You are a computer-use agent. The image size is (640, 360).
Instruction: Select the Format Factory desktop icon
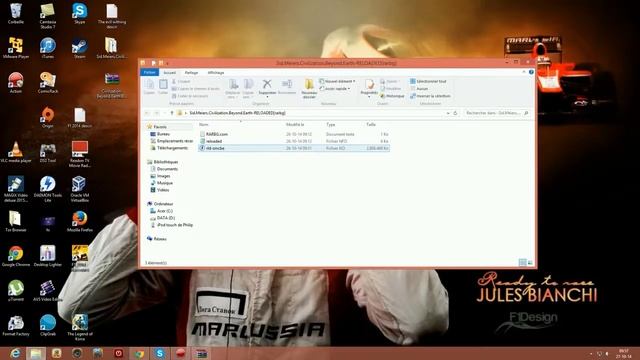click(16, 326)
